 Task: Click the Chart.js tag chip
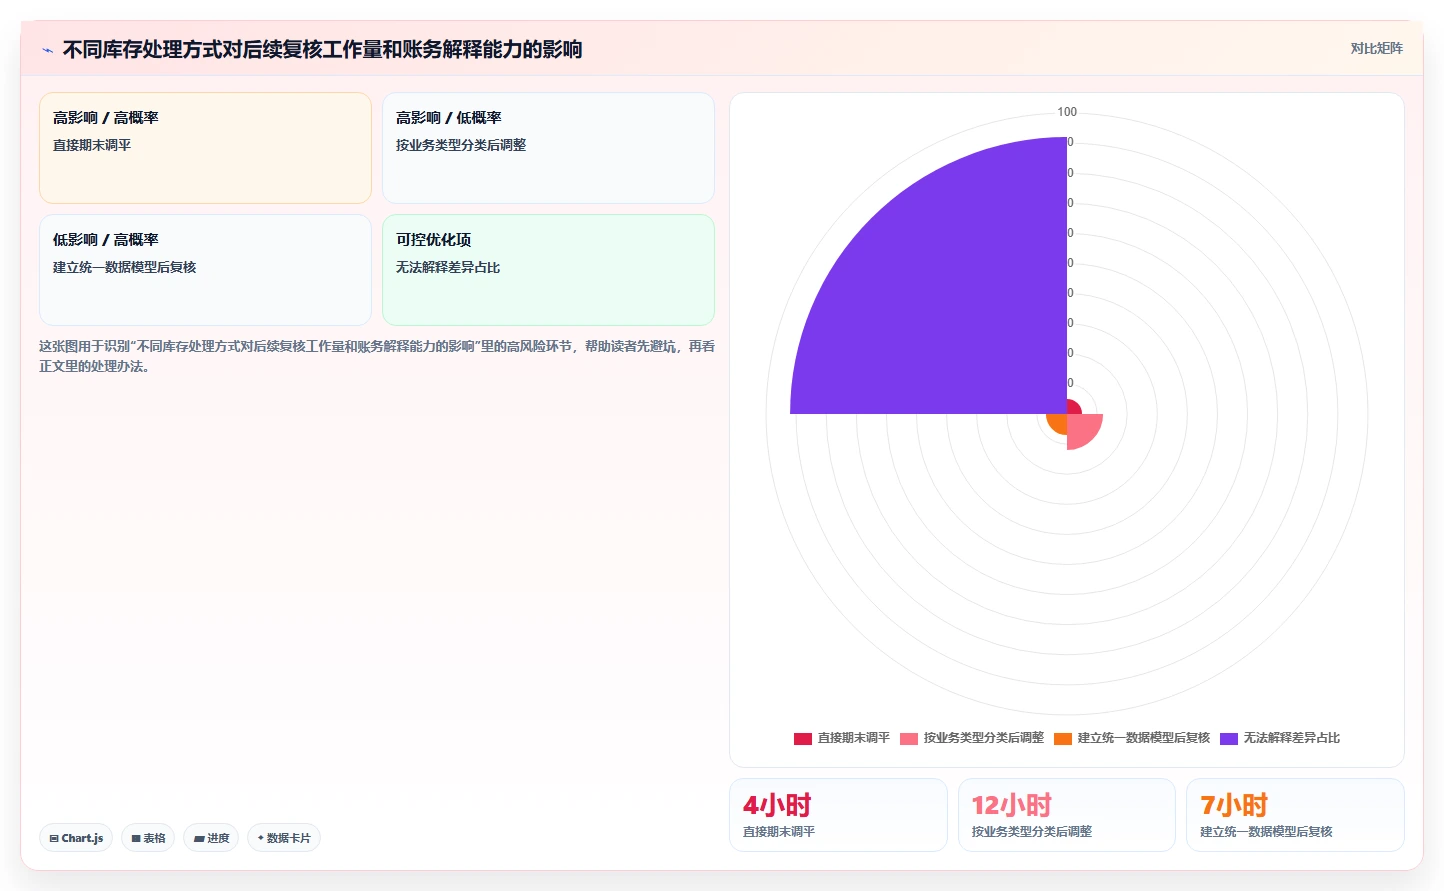pos(76,838)
